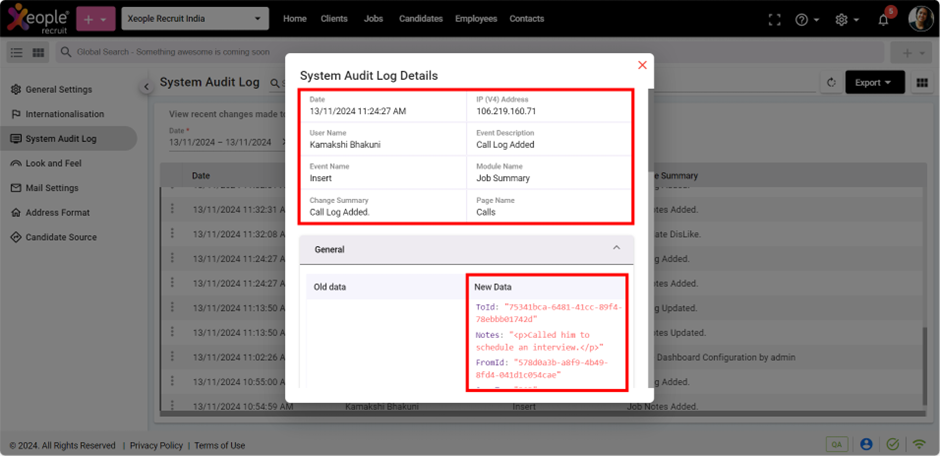Image resolution: width=940 pixels, height=456 pixels.
Task: Collapse the sidebar with arrow button
Action: coord(146,87)
